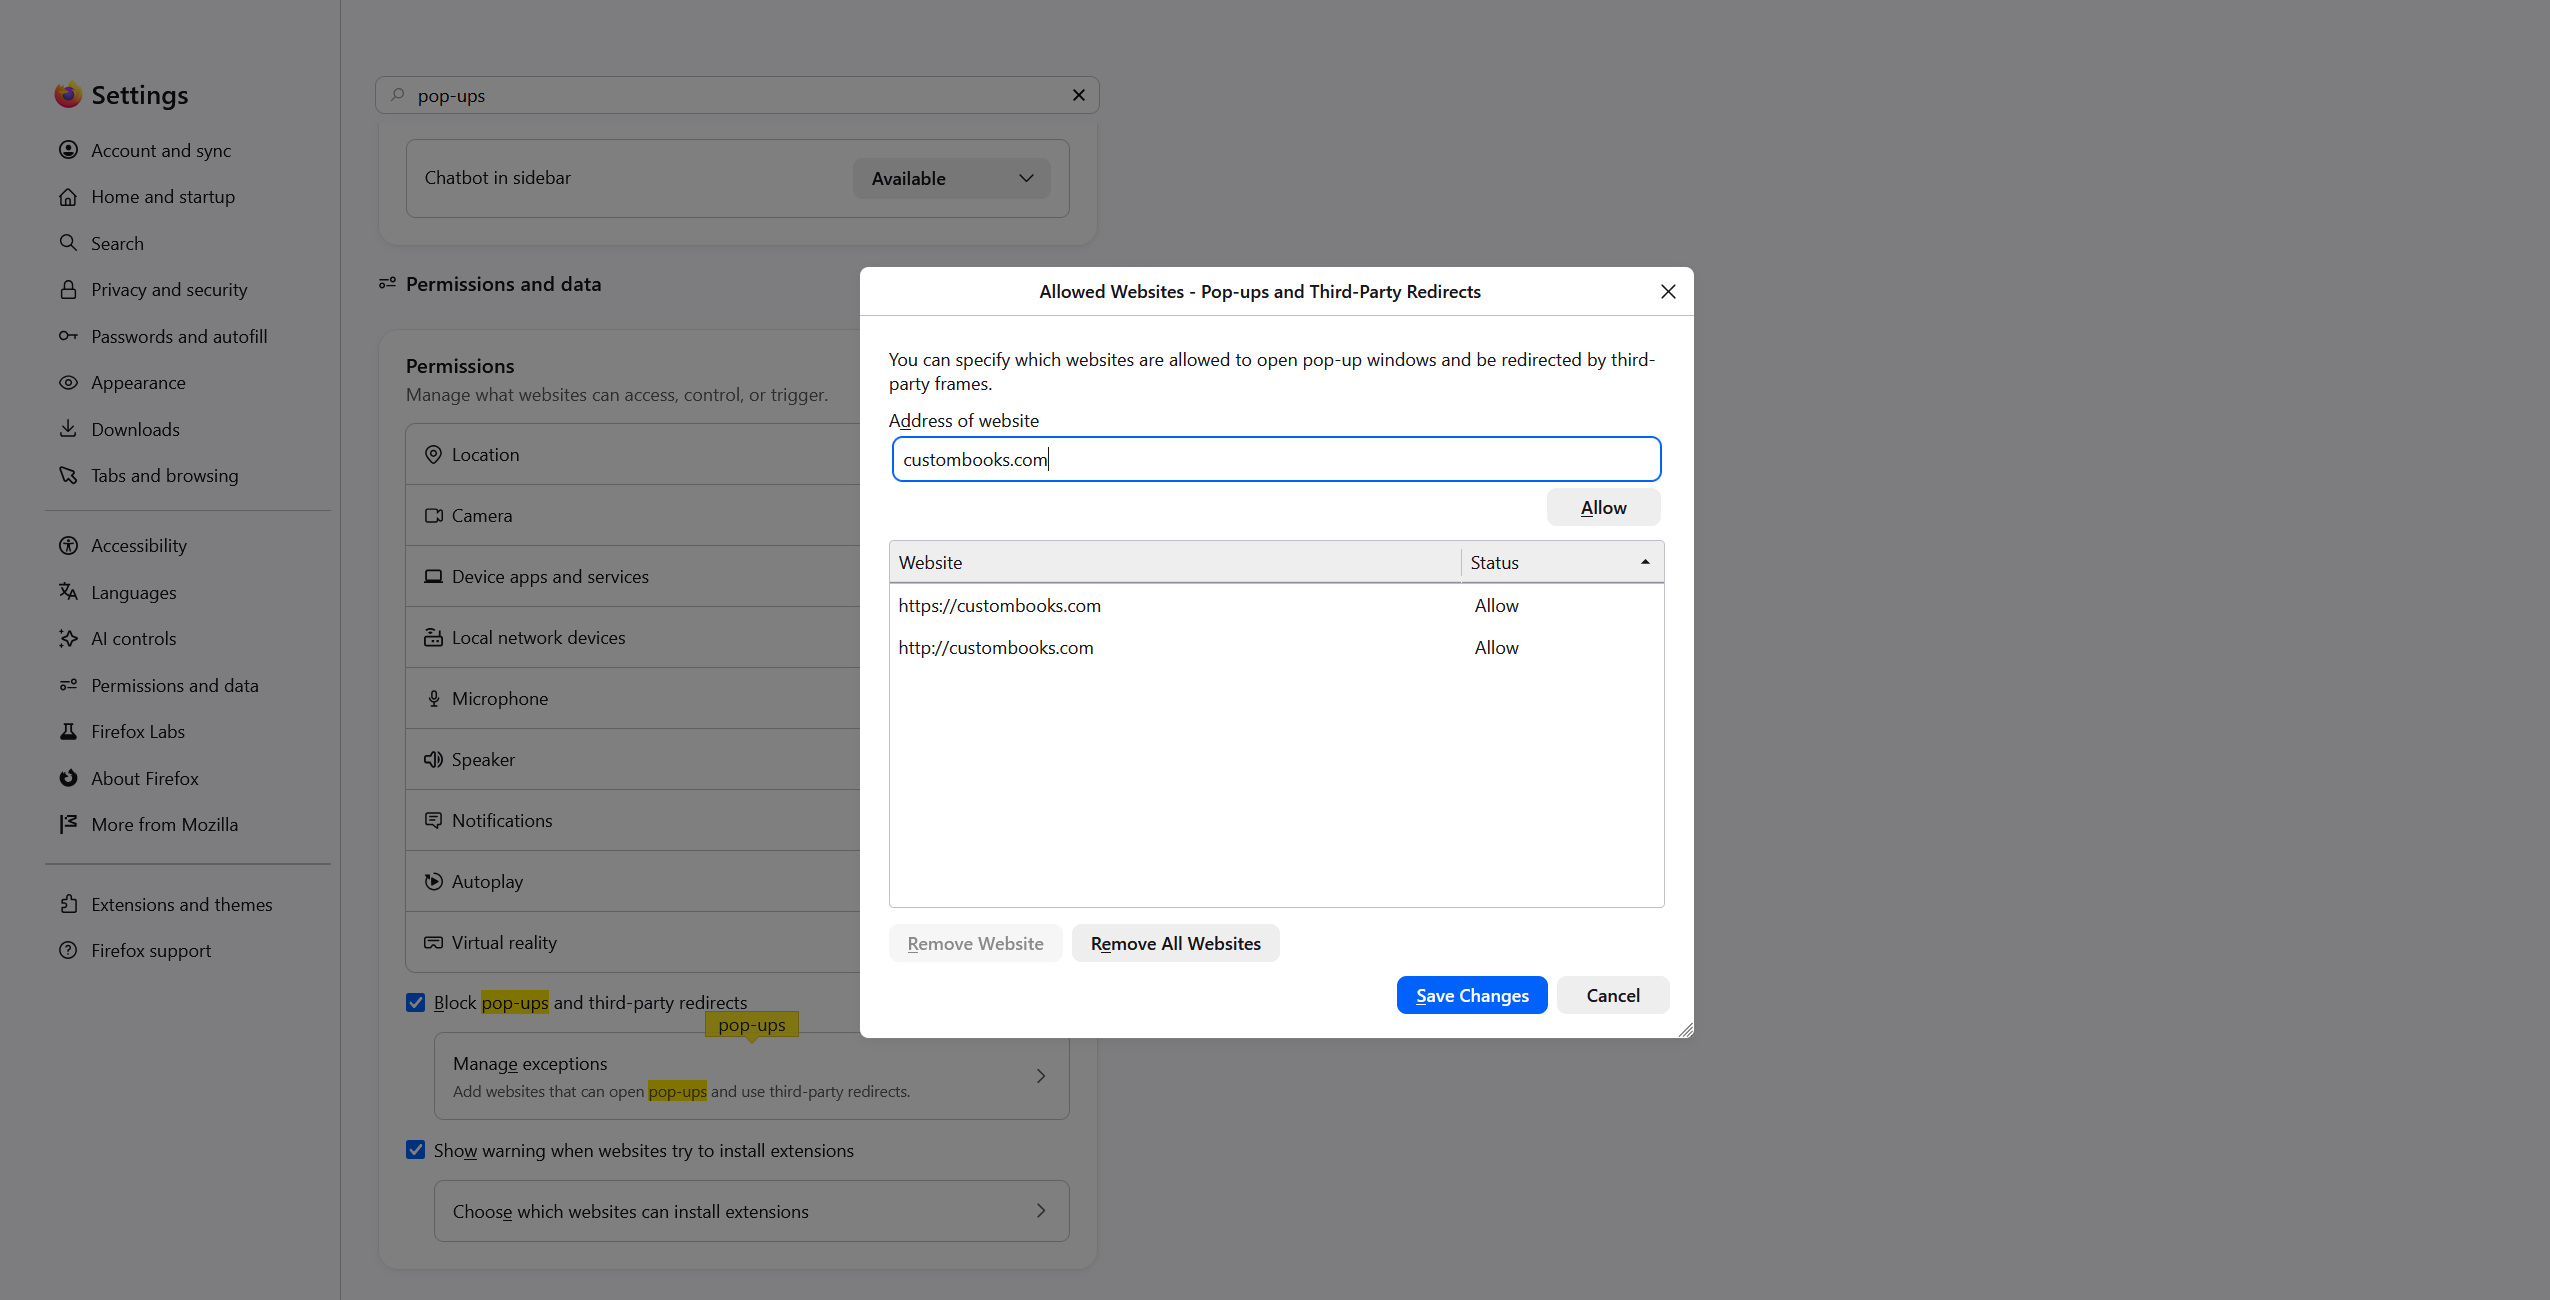Viewport: 2550px width, 1300px height.
Task: Click the More from Mozilla icon
Action: (68, 825)
